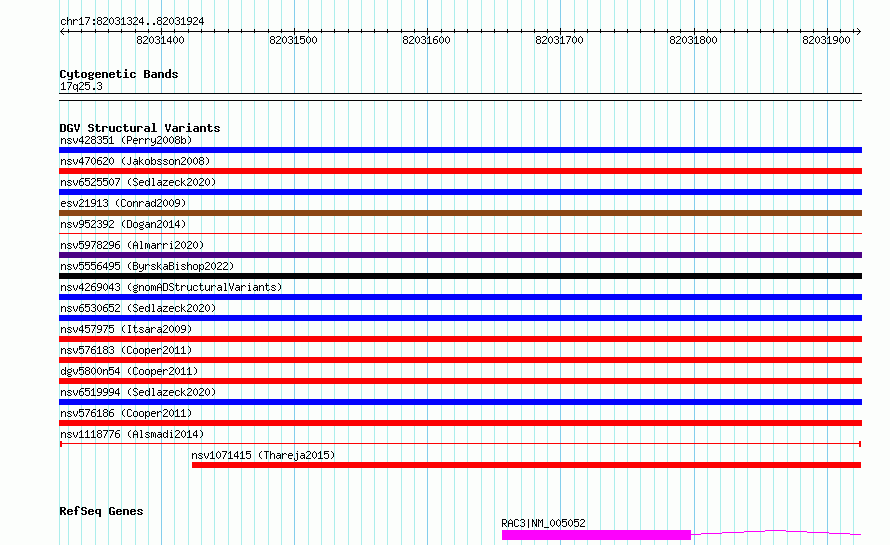This screenshot has width=890, height=545.
Task: Click ruler position 82031700
Action: coord(560,40)
